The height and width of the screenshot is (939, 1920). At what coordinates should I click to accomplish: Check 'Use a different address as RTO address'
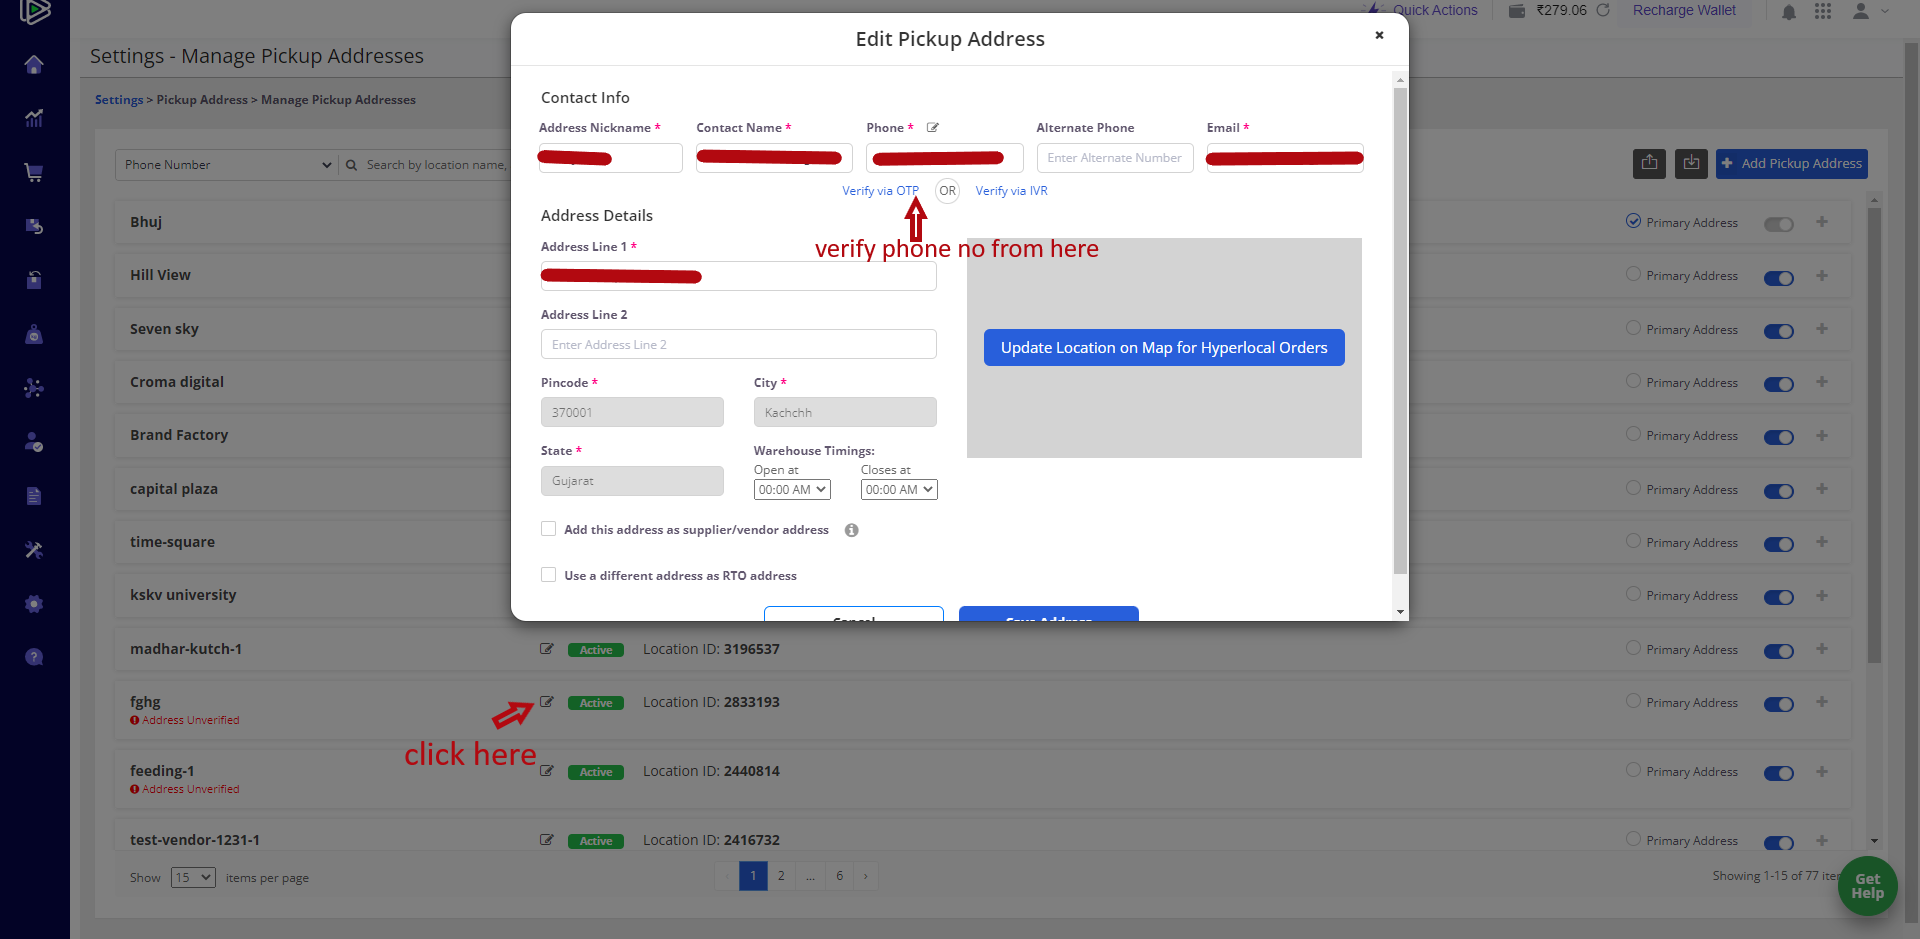click(548, 575)
